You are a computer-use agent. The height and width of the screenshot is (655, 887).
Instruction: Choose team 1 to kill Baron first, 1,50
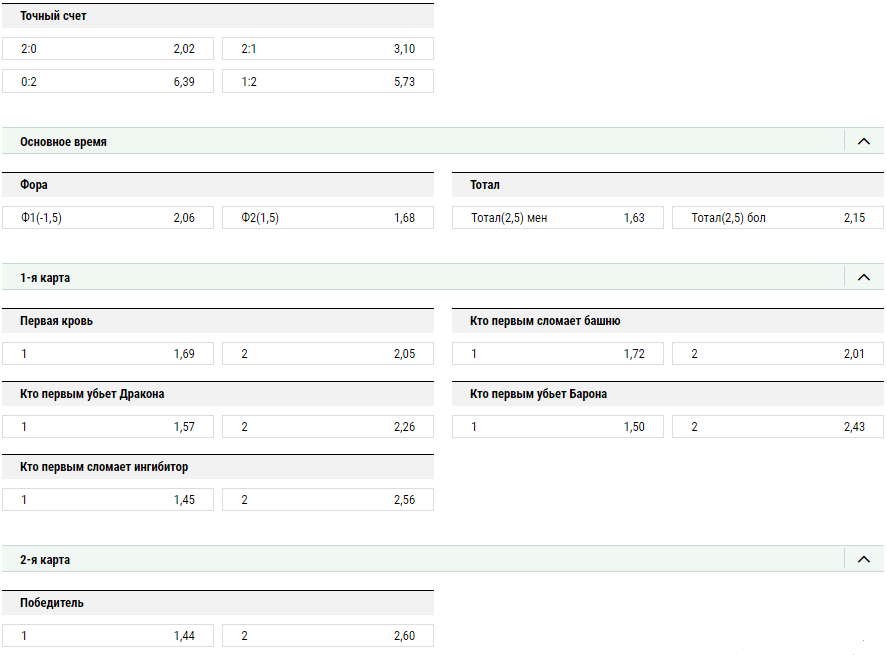(x=558, y=426)
